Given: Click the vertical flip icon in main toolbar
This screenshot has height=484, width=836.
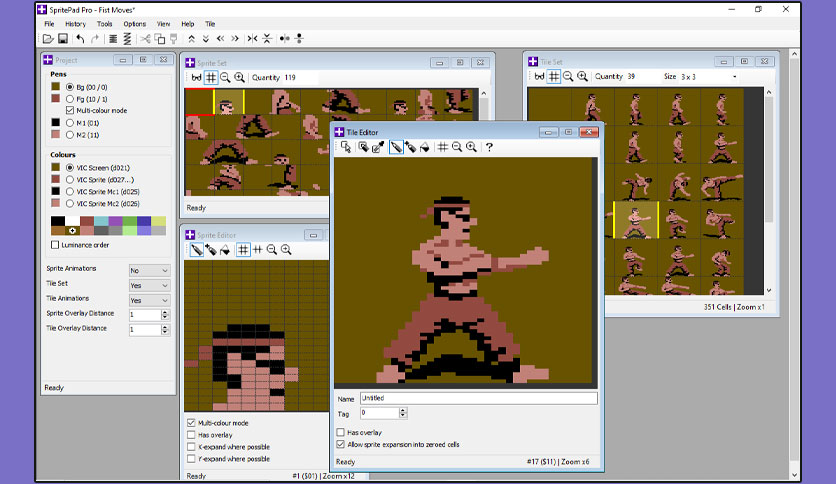Looking at the screenshot, I should 267,38.
